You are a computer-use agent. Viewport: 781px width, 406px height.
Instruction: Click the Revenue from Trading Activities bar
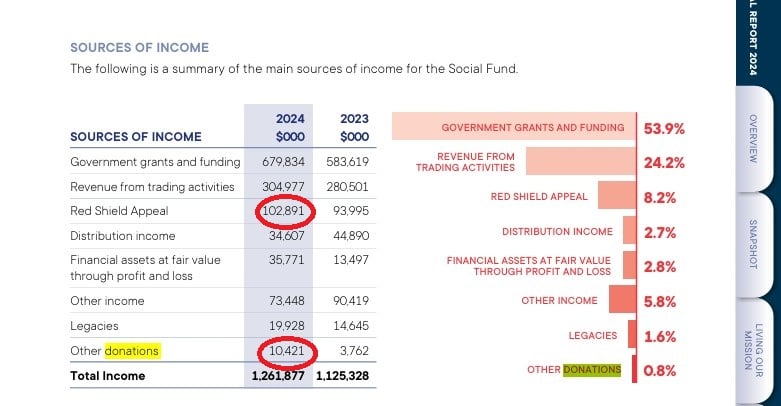580,161
